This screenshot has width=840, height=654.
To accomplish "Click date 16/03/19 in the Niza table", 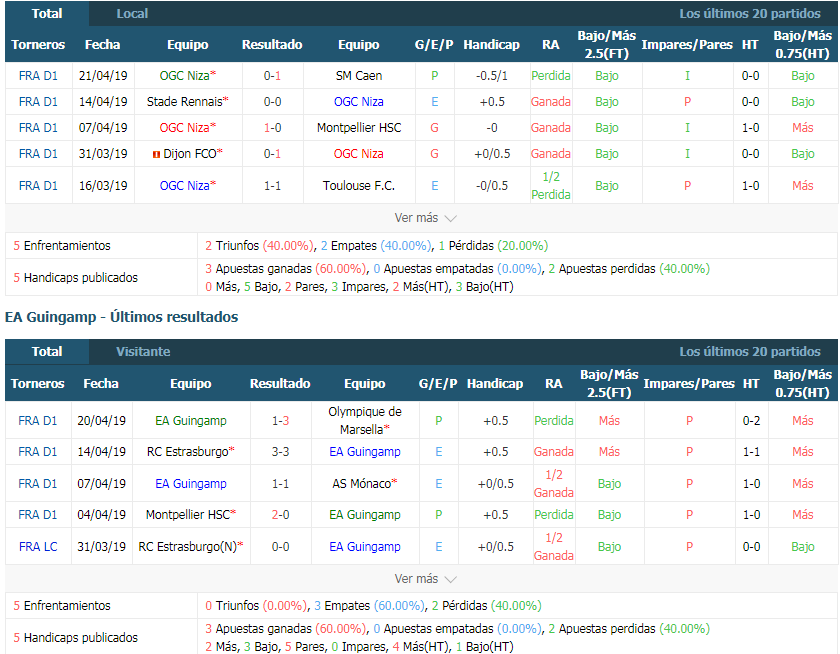I will point(103,185).
